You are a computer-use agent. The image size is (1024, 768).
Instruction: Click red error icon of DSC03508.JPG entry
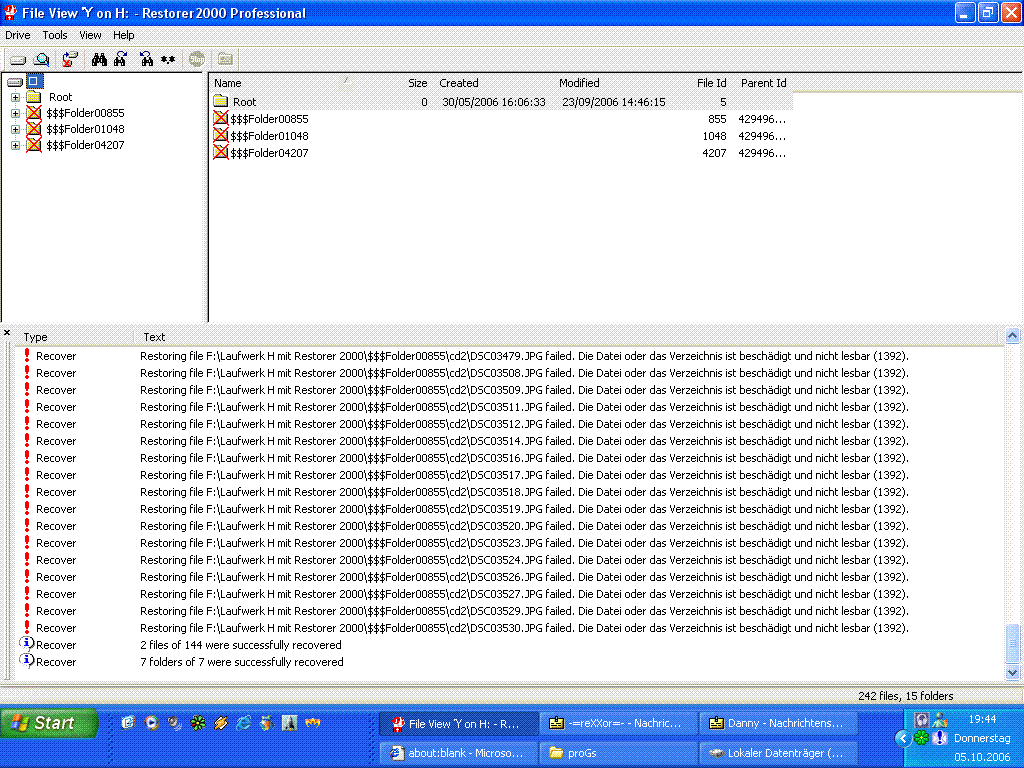(x=27, y=372)
